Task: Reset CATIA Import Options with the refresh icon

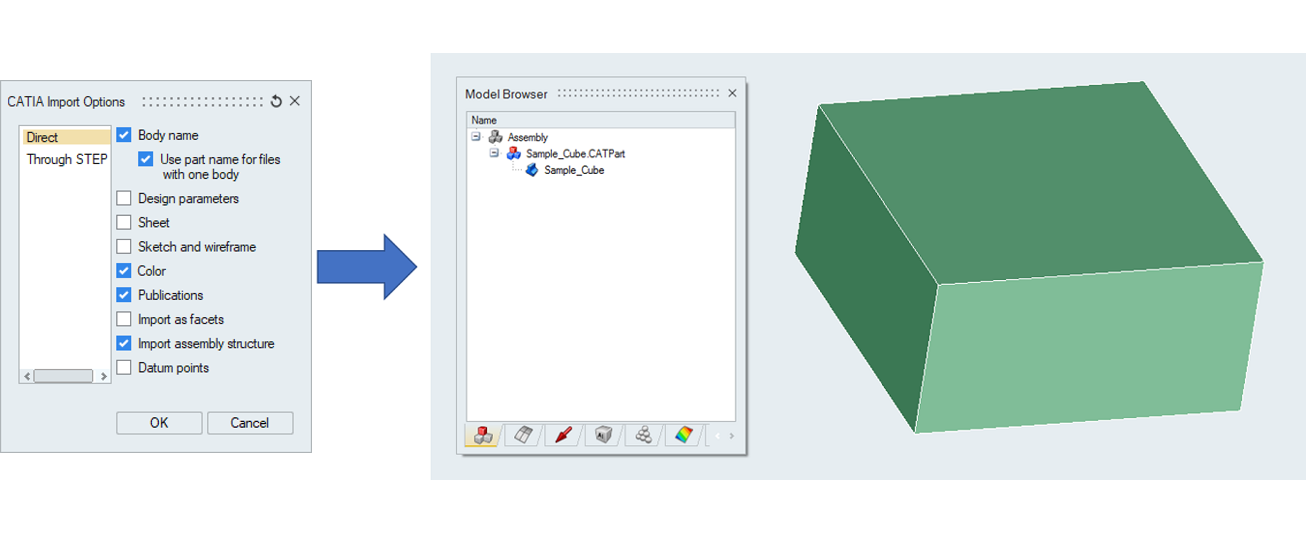Action: (276, 101)
